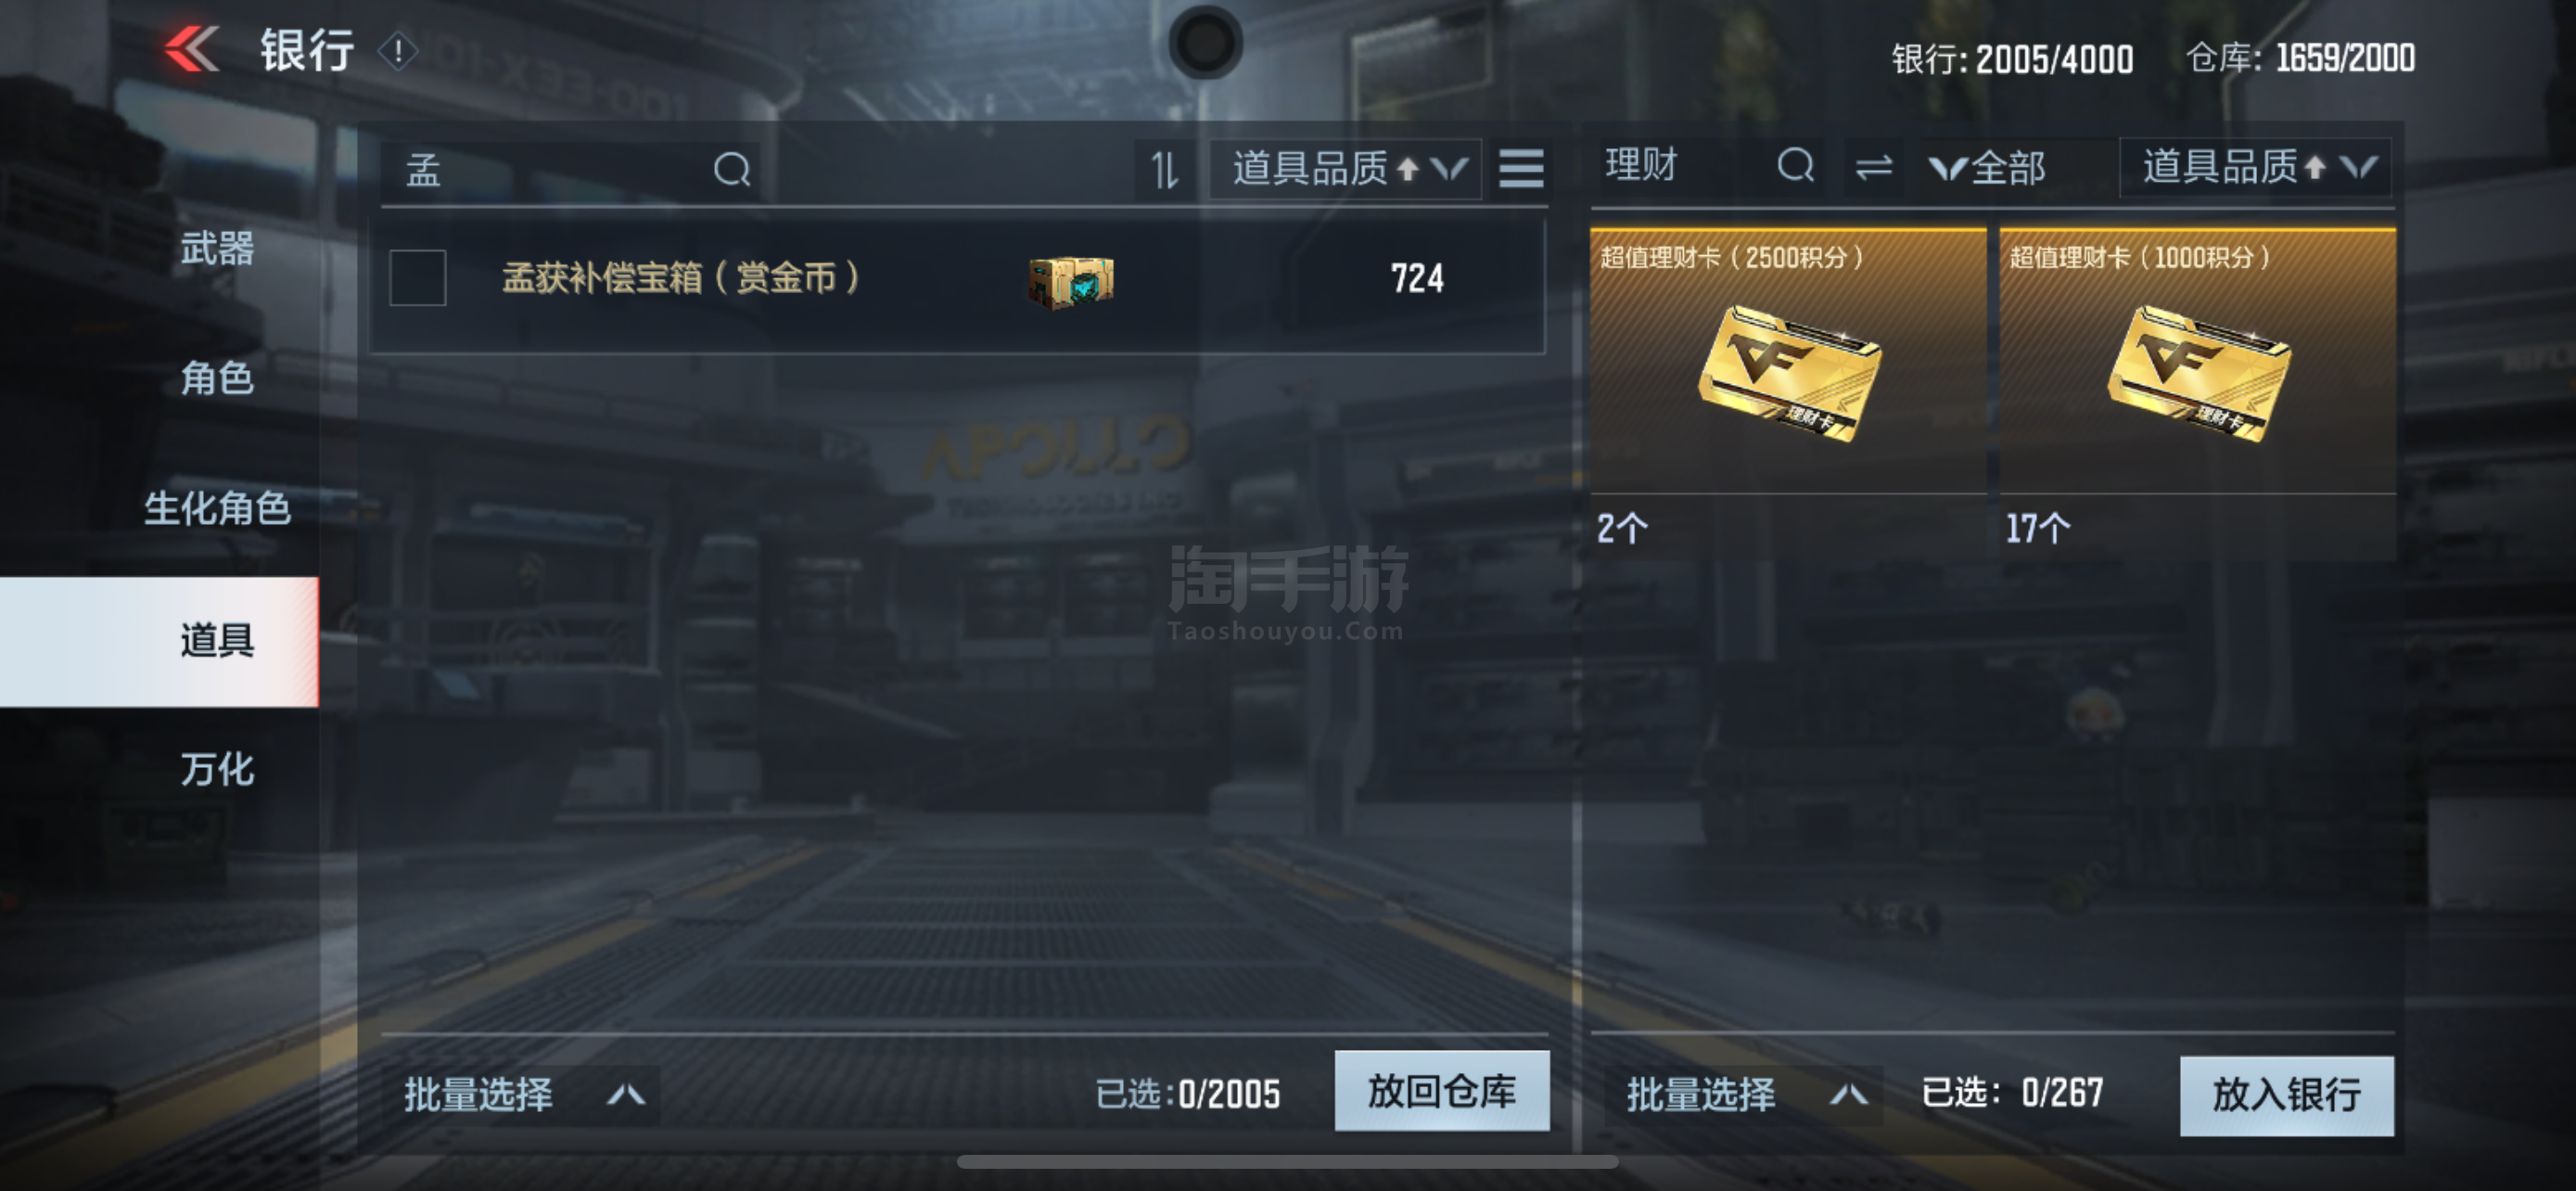Click the 放回仓库 button
The height and width of the screenshot is (1191, 2576).
point(1442,1091)
